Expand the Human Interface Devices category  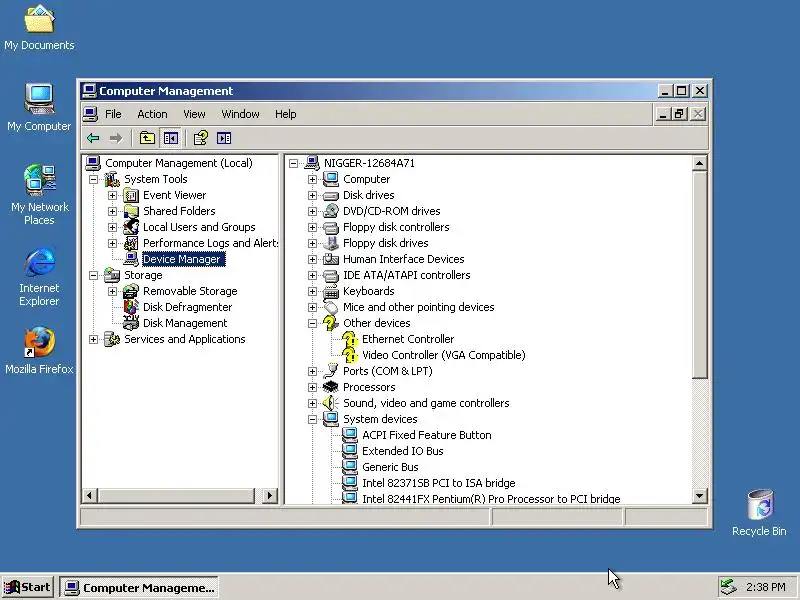[x=312, y=259]
